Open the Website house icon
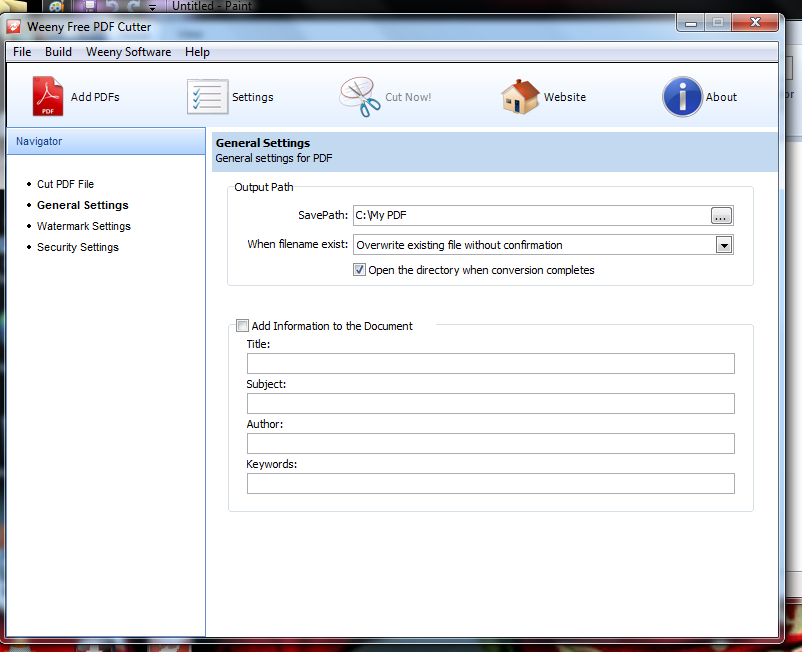This screenshot has height=652, width=802. coord(520,96)
